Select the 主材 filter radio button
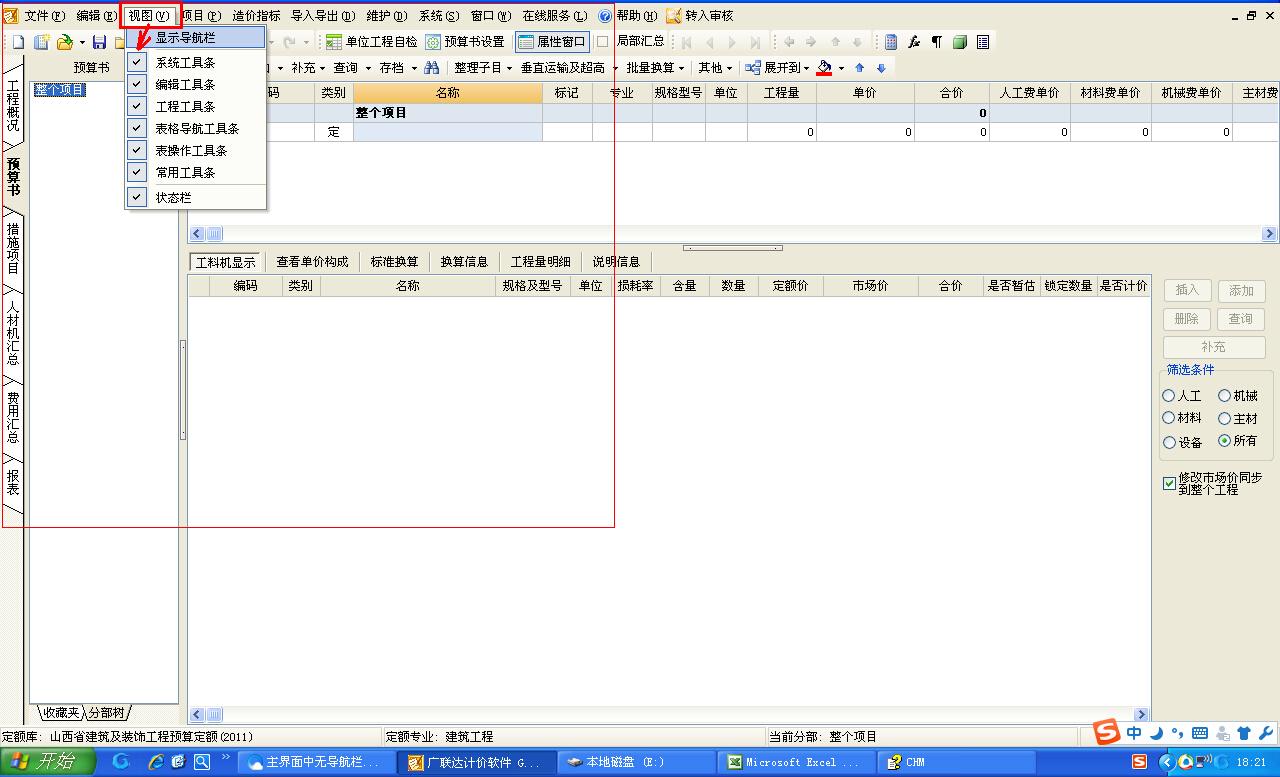Viewport: 1280px width, 777px height. tap(1224, 418)
